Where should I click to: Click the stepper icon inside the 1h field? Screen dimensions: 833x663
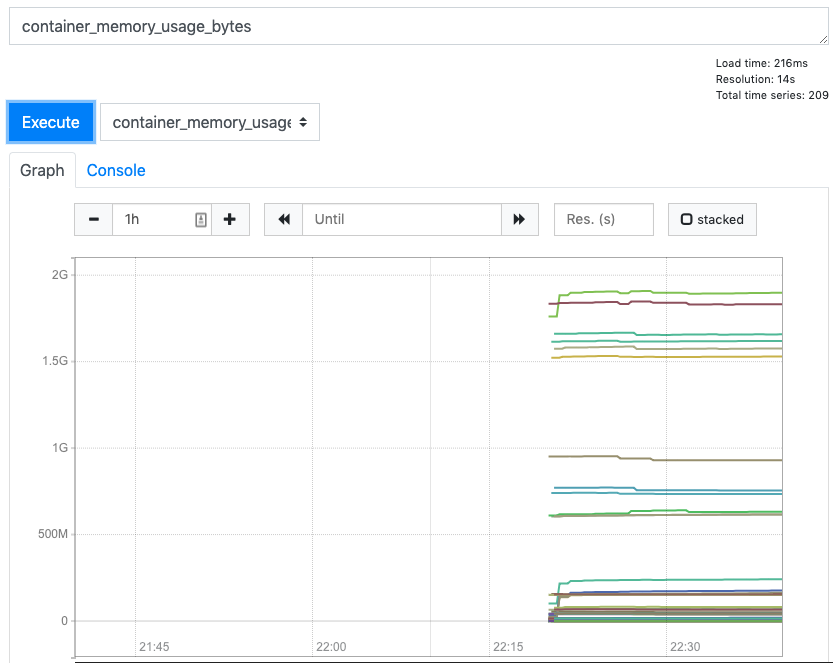[201, 219]
